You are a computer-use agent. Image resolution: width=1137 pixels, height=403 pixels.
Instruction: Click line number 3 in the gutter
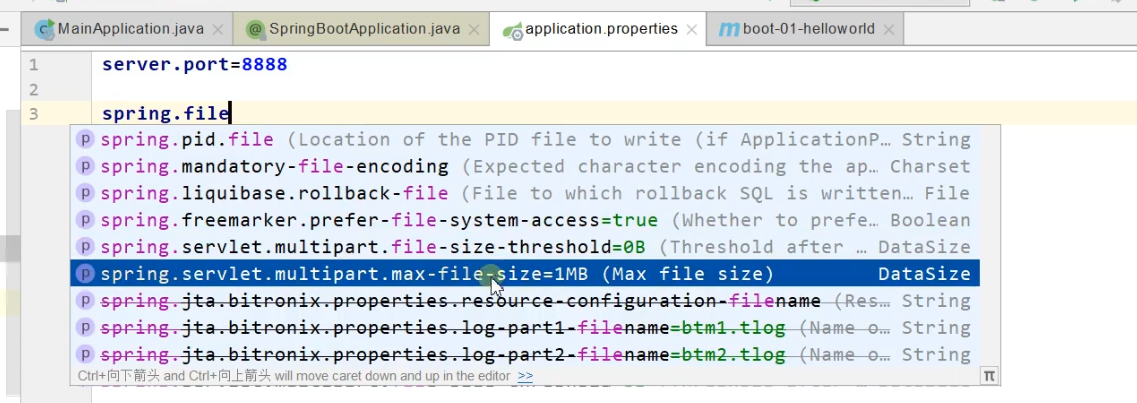pyautogui.click(x=33, y=113)
